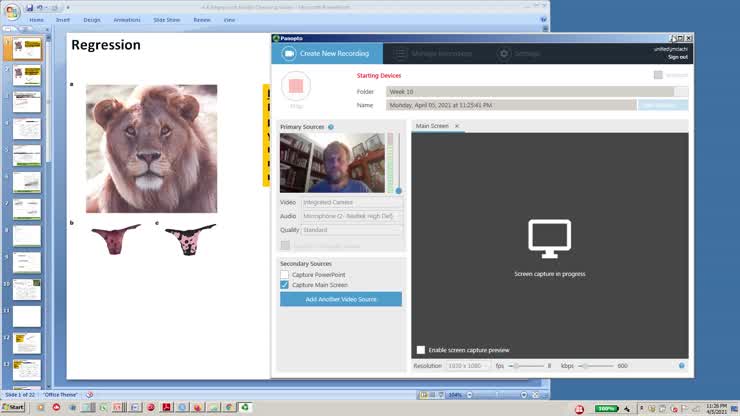The image size is (740, 416).
Task: Select slide 2 thumbnail
Action: 26,75
